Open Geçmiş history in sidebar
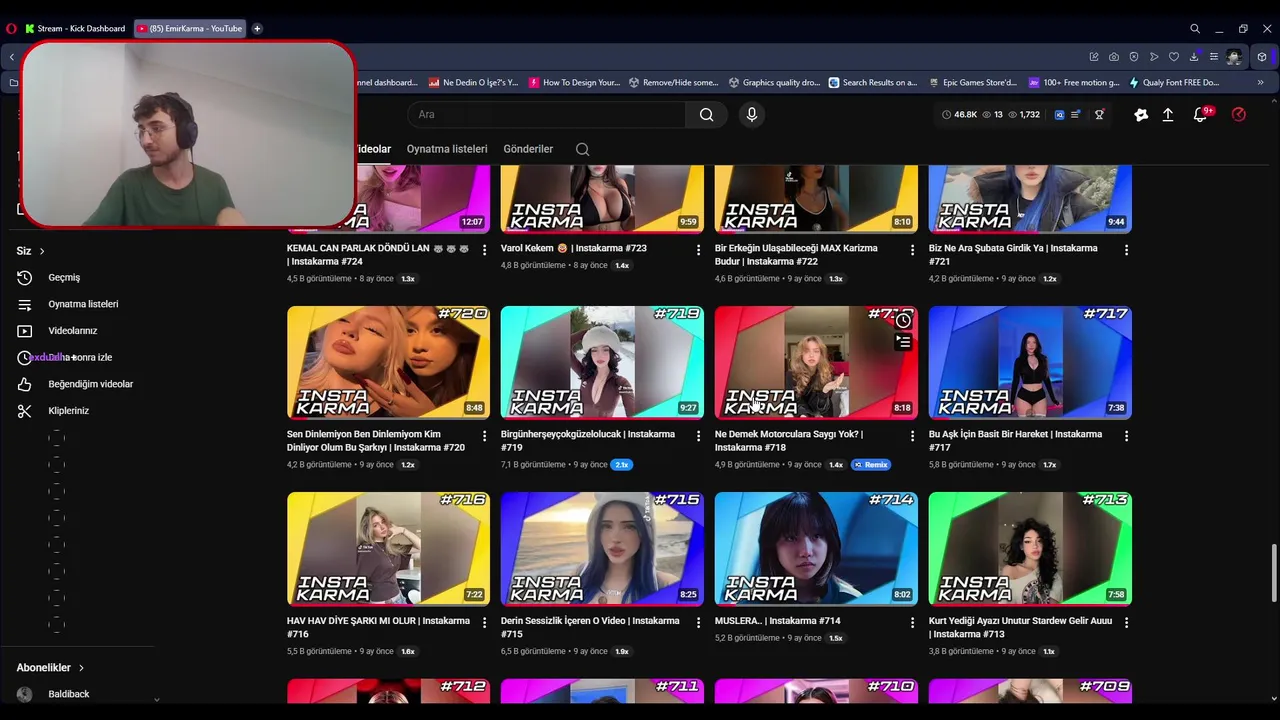 [64, 277]
